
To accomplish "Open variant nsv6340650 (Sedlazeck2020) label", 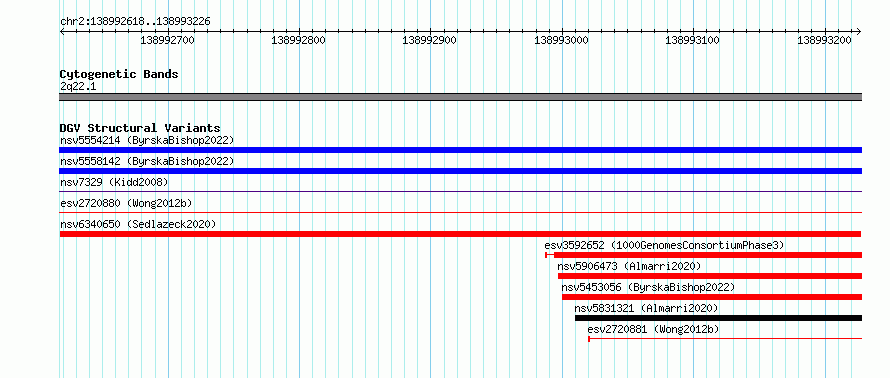I will point(138,224).
